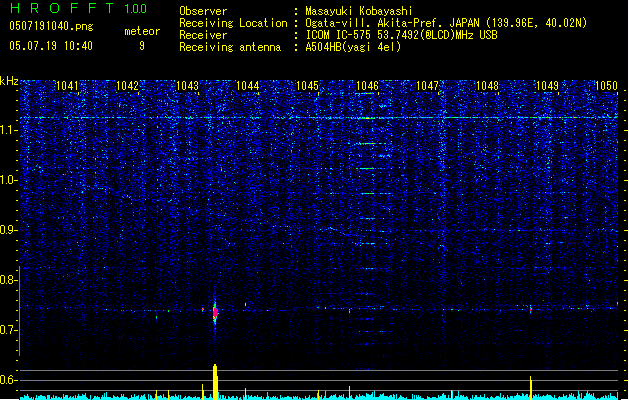Click time marker 1048
629x400 pixels.
coord(487,86)
